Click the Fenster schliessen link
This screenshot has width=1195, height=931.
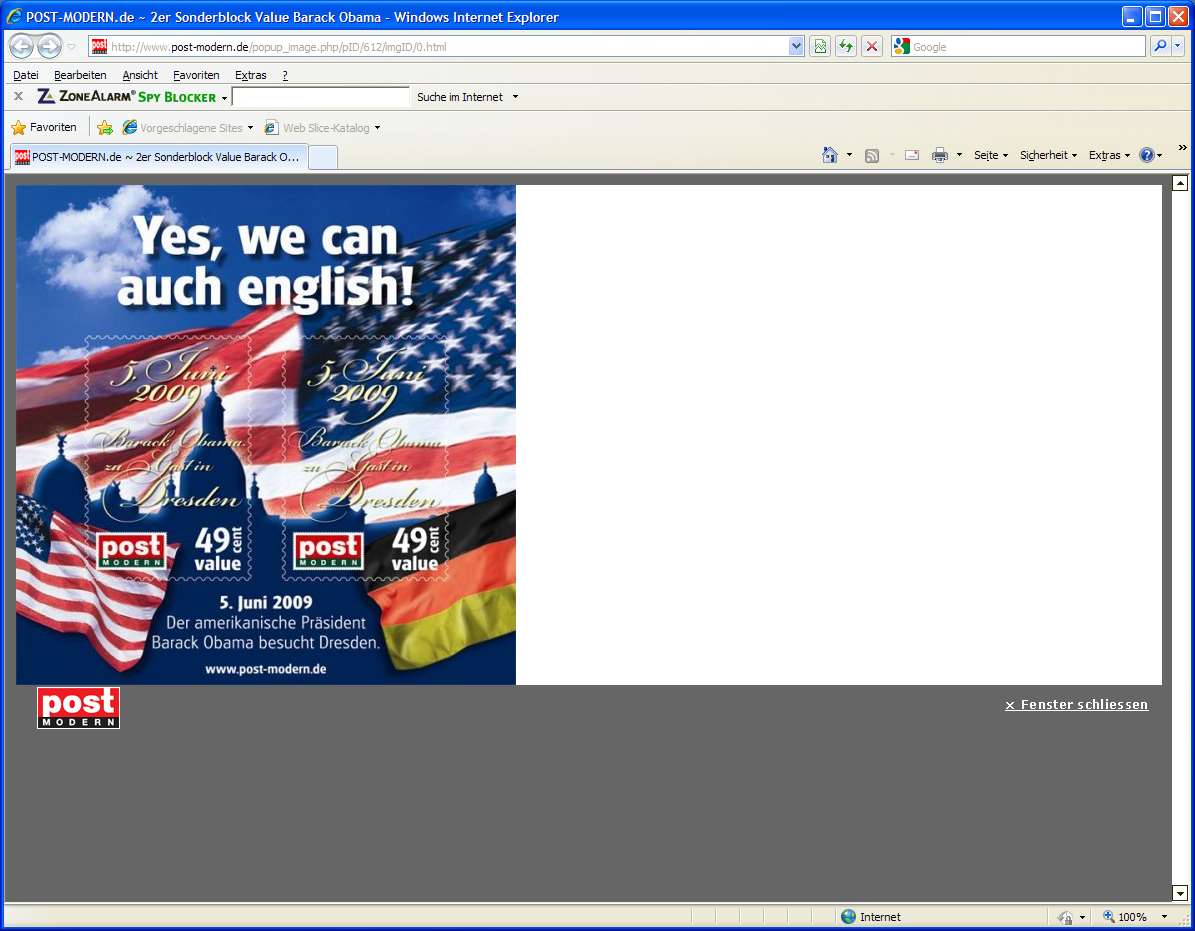tap(1076, 705)
